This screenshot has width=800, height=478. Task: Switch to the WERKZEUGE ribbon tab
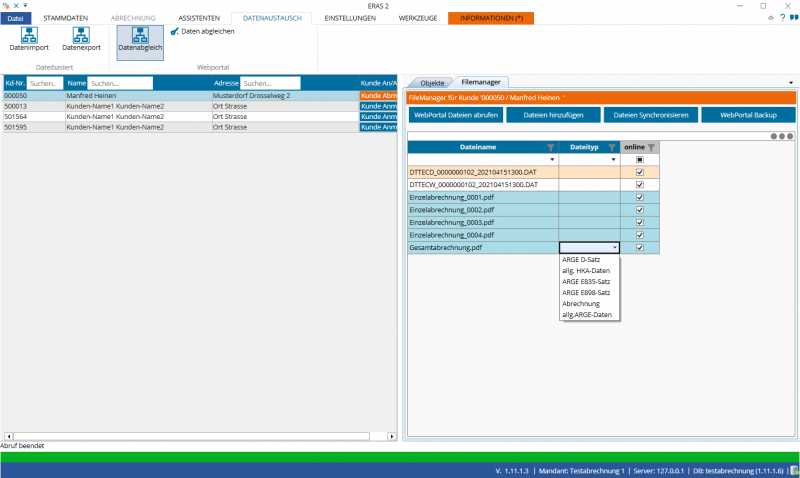pyautogui.click(x=418, y=18)
